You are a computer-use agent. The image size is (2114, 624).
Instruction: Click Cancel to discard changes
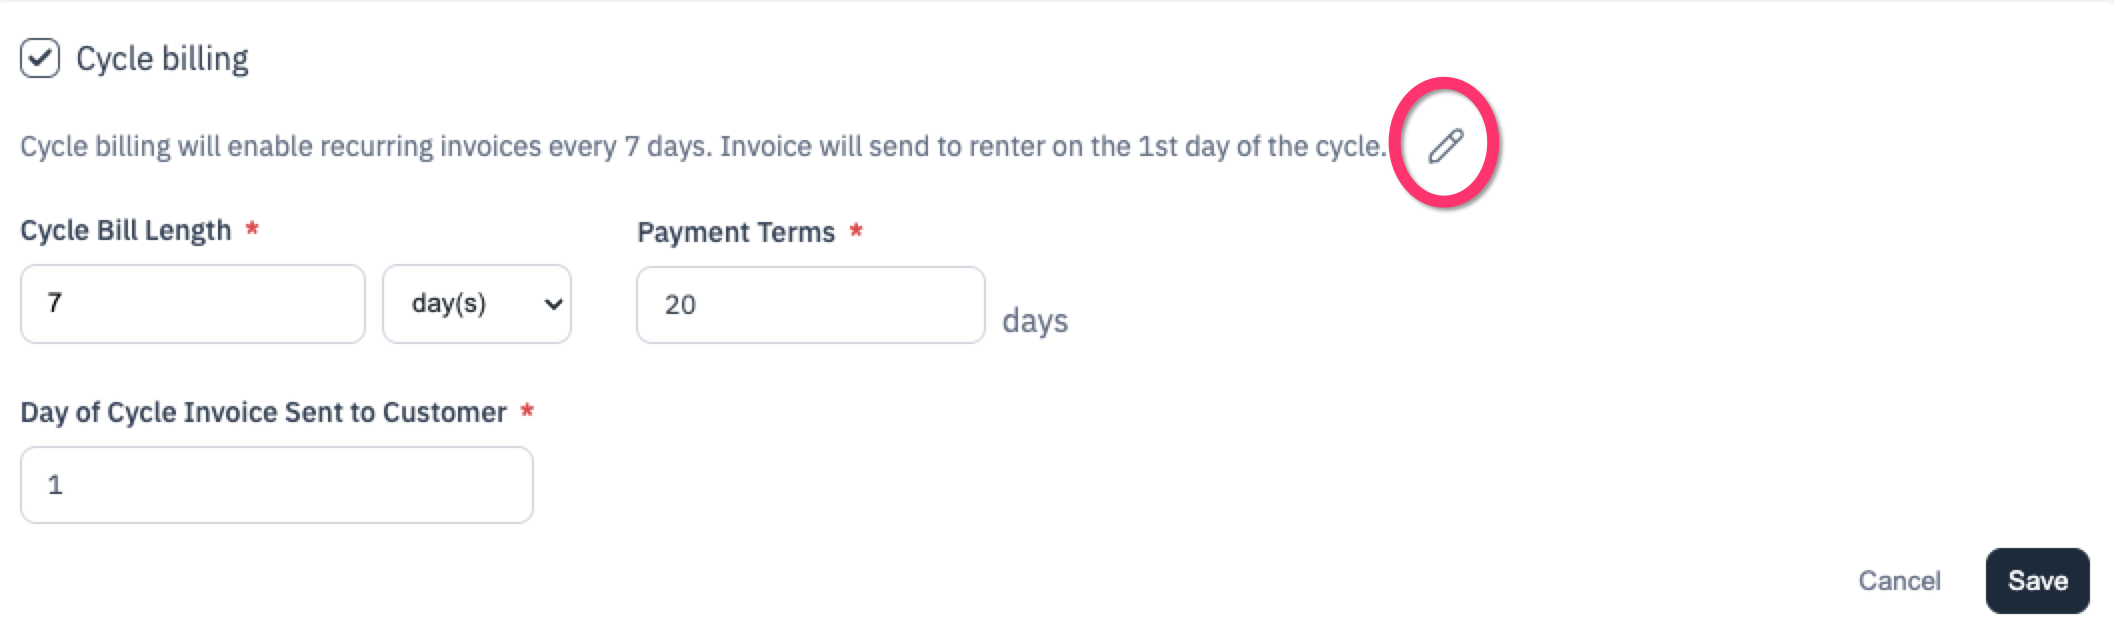(x=1900, y=579)
